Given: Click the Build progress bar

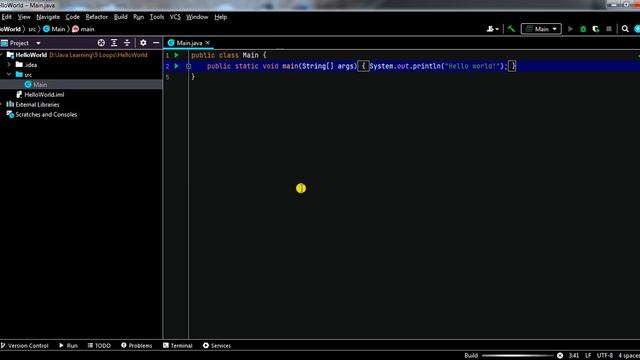Looking at the screenshot, I should [518, 356].
